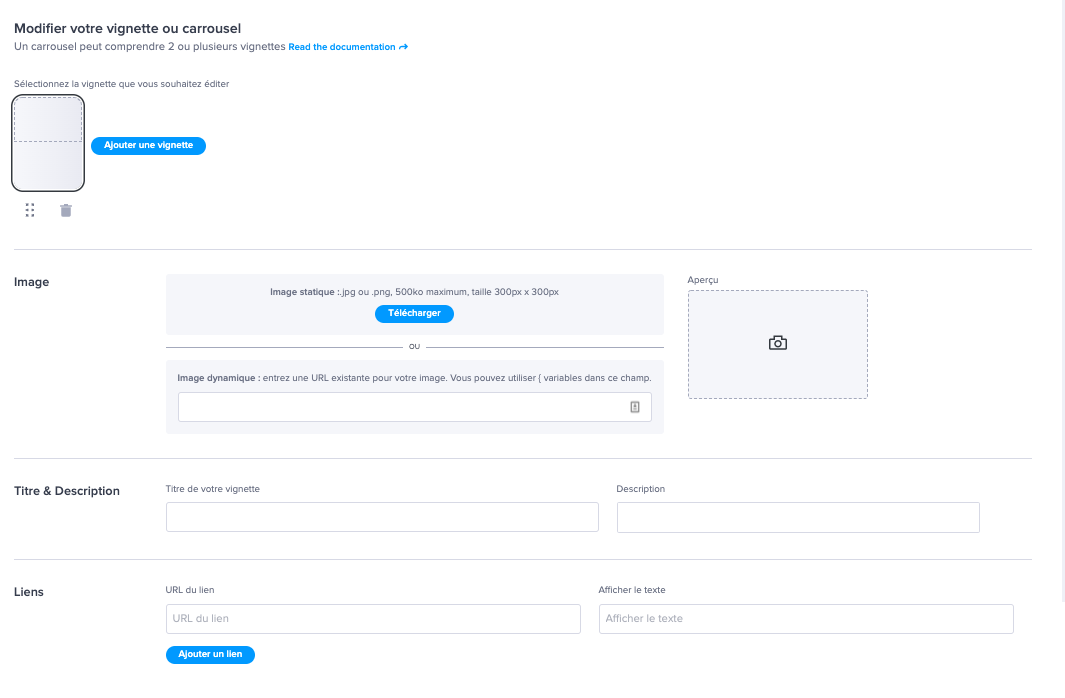Focus the dynamic image URL input field

[x=414, y=407]
